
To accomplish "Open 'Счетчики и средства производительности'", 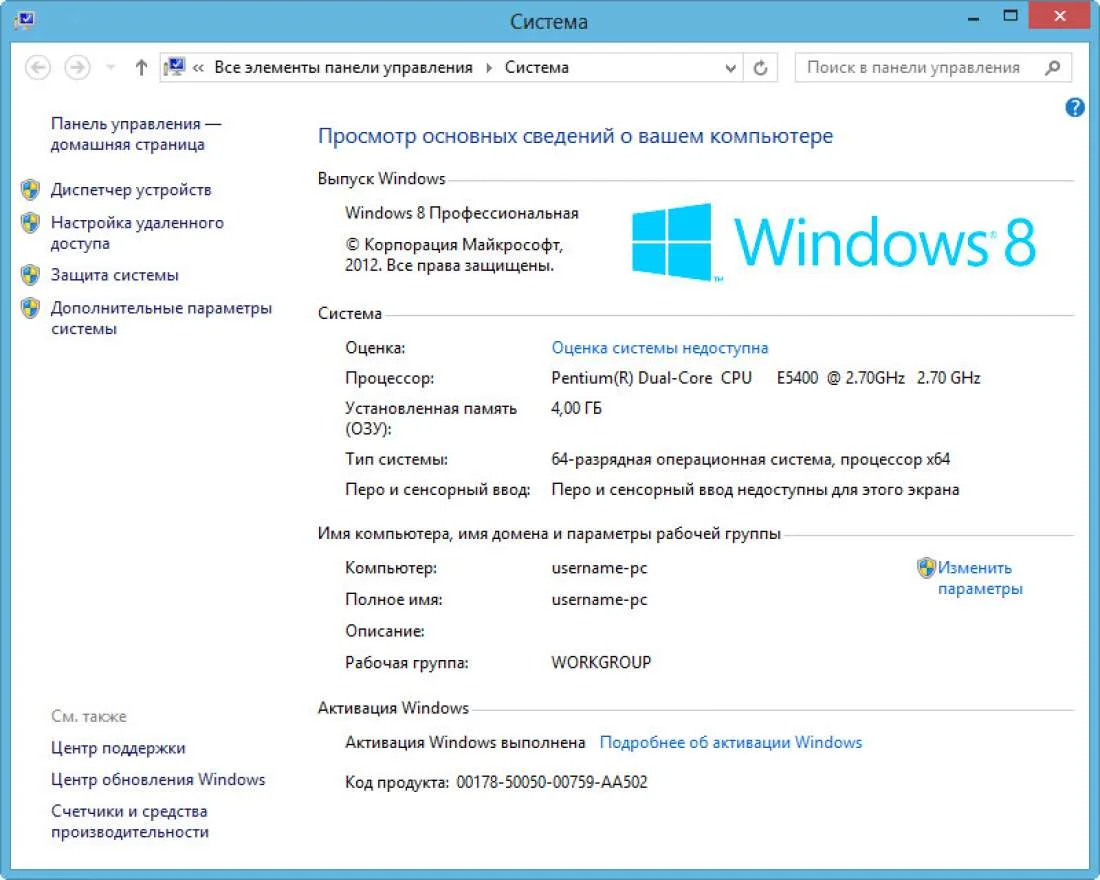I will [x=130, y=821].
